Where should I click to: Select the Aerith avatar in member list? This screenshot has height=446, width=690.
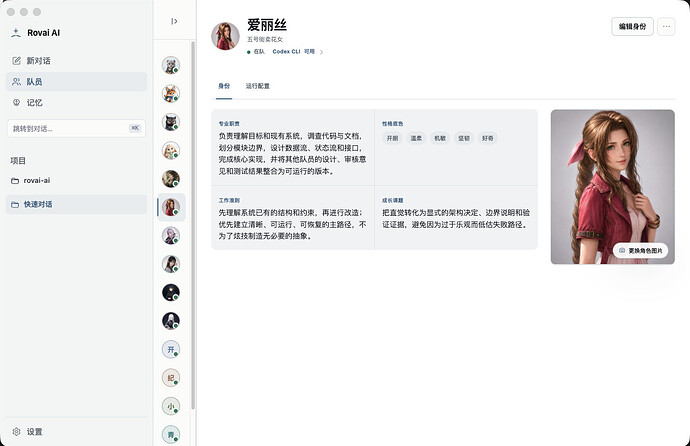point(171,207)
